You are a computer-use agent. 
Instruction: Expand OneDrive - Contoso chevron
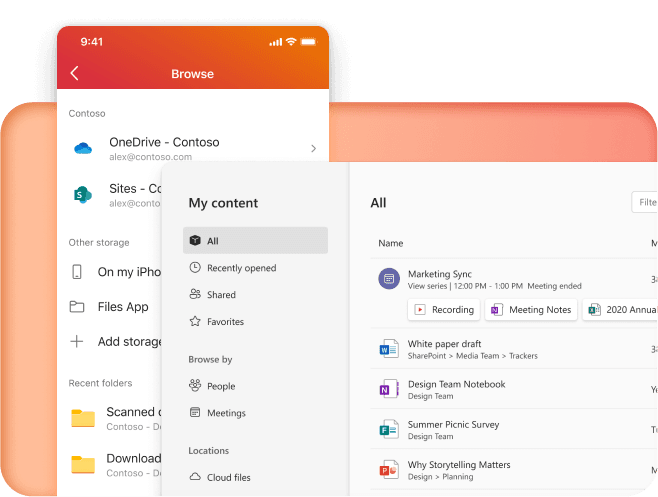click(313, 148)
